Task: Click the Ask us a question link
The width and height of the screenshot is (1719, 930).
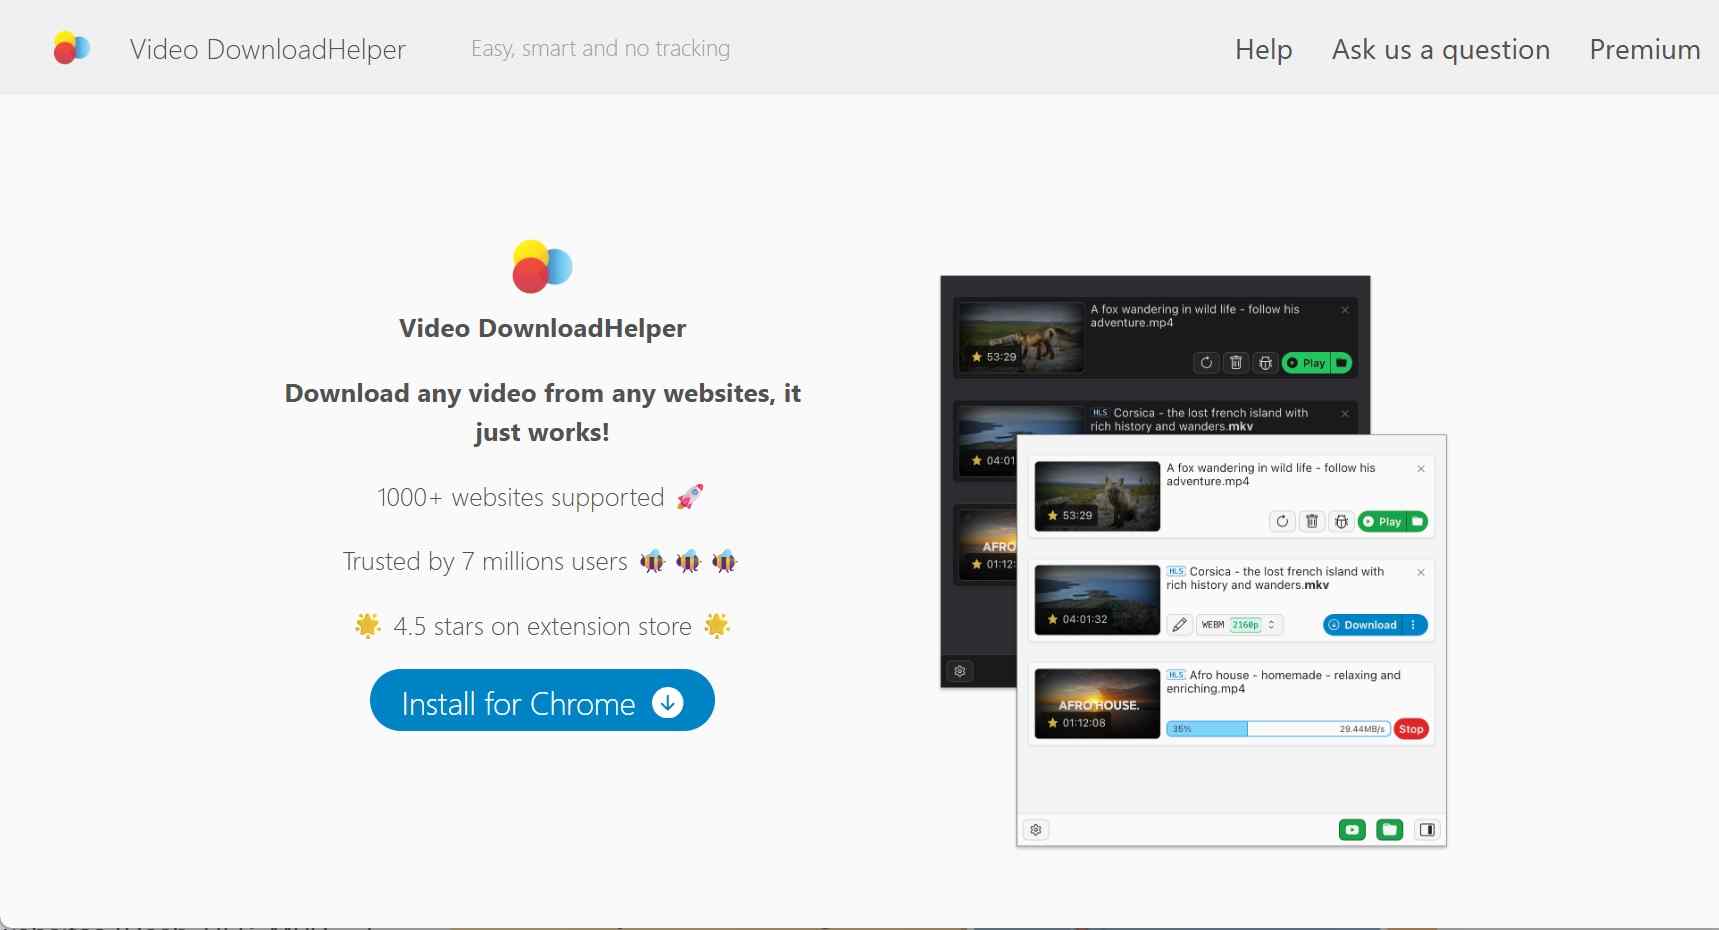Action: pyautogui.click(x=1440, y=49)
